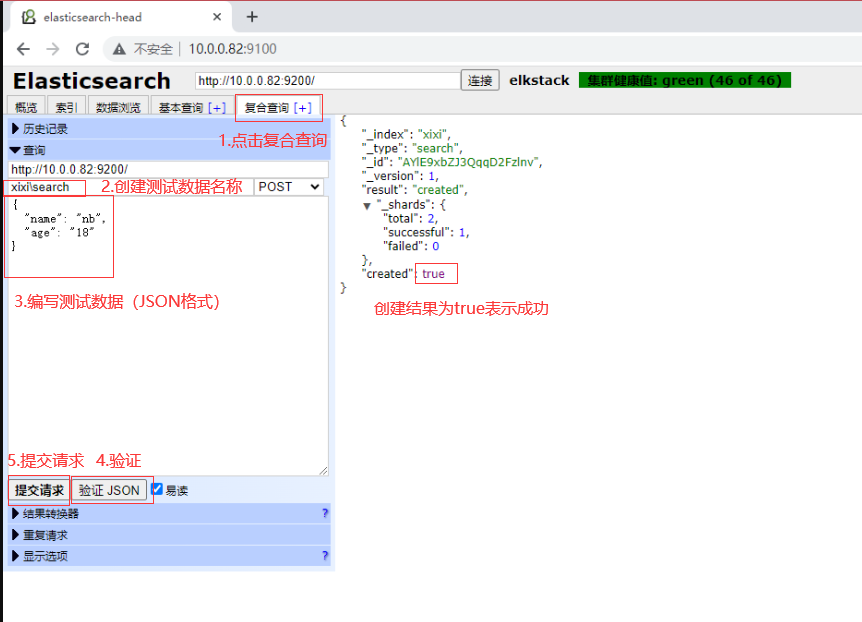Screen dimensions: 862x622
Task: Click the textarea resize handle corner
Action: tap(324, 471)
